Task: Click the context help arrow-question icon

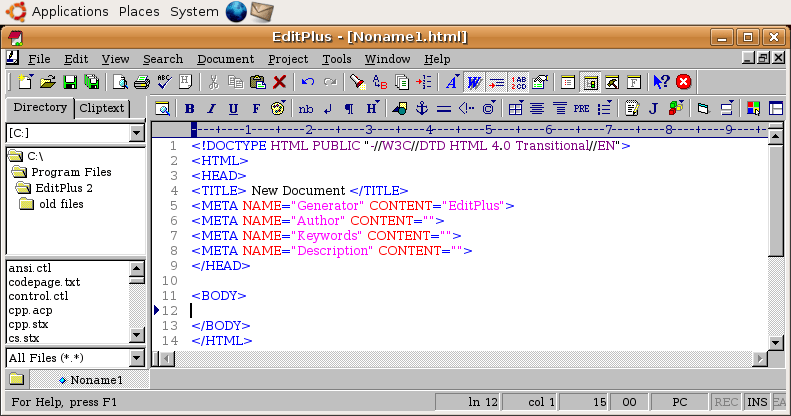Action: coord(661,82)
